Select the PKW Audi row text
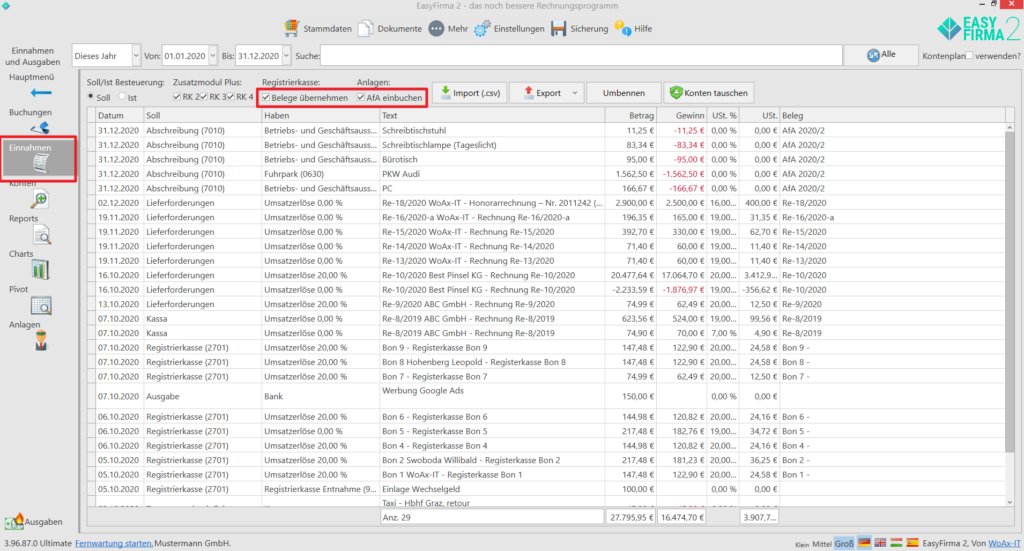1024x551 pixels. point(401,174)
